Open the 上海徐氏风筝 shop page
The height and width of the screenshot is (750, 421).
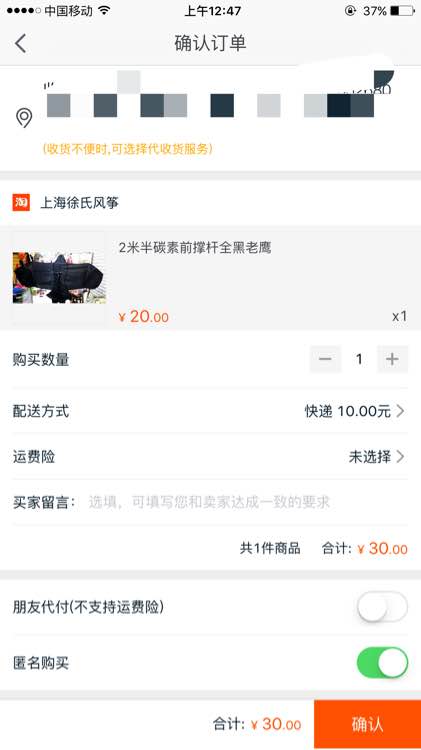point(79,203)
